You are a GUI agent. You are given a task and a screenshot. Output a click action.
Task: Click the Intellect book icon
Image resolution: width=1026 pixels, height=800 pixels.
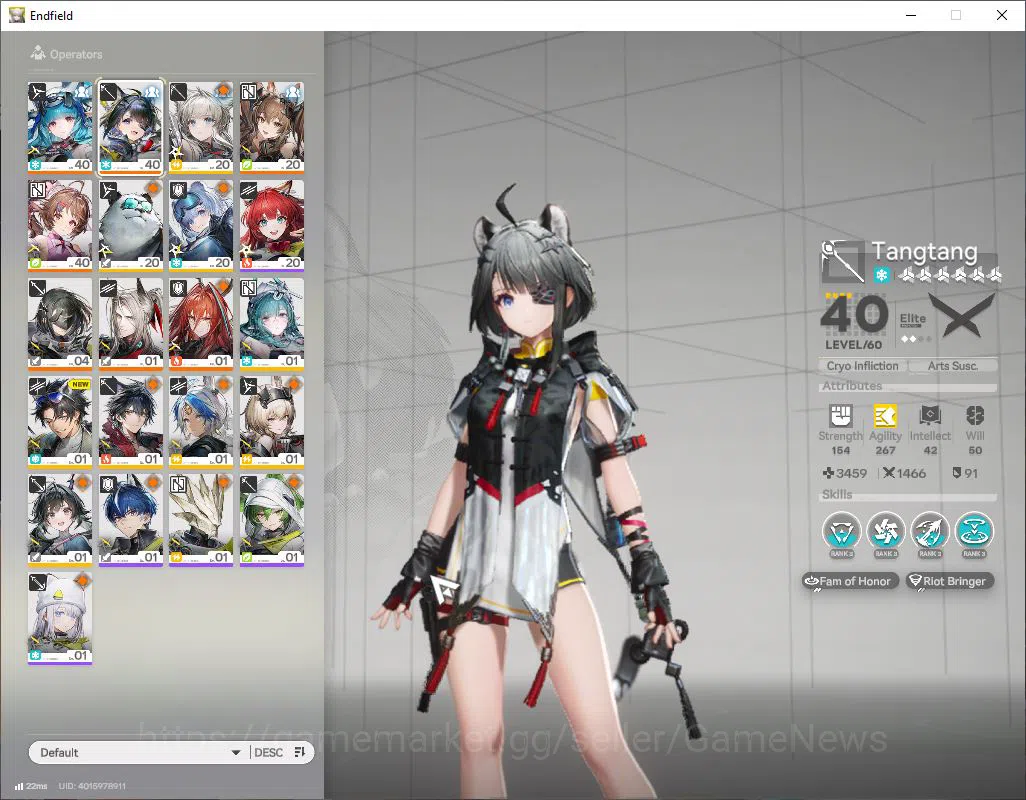click(930, 416)
